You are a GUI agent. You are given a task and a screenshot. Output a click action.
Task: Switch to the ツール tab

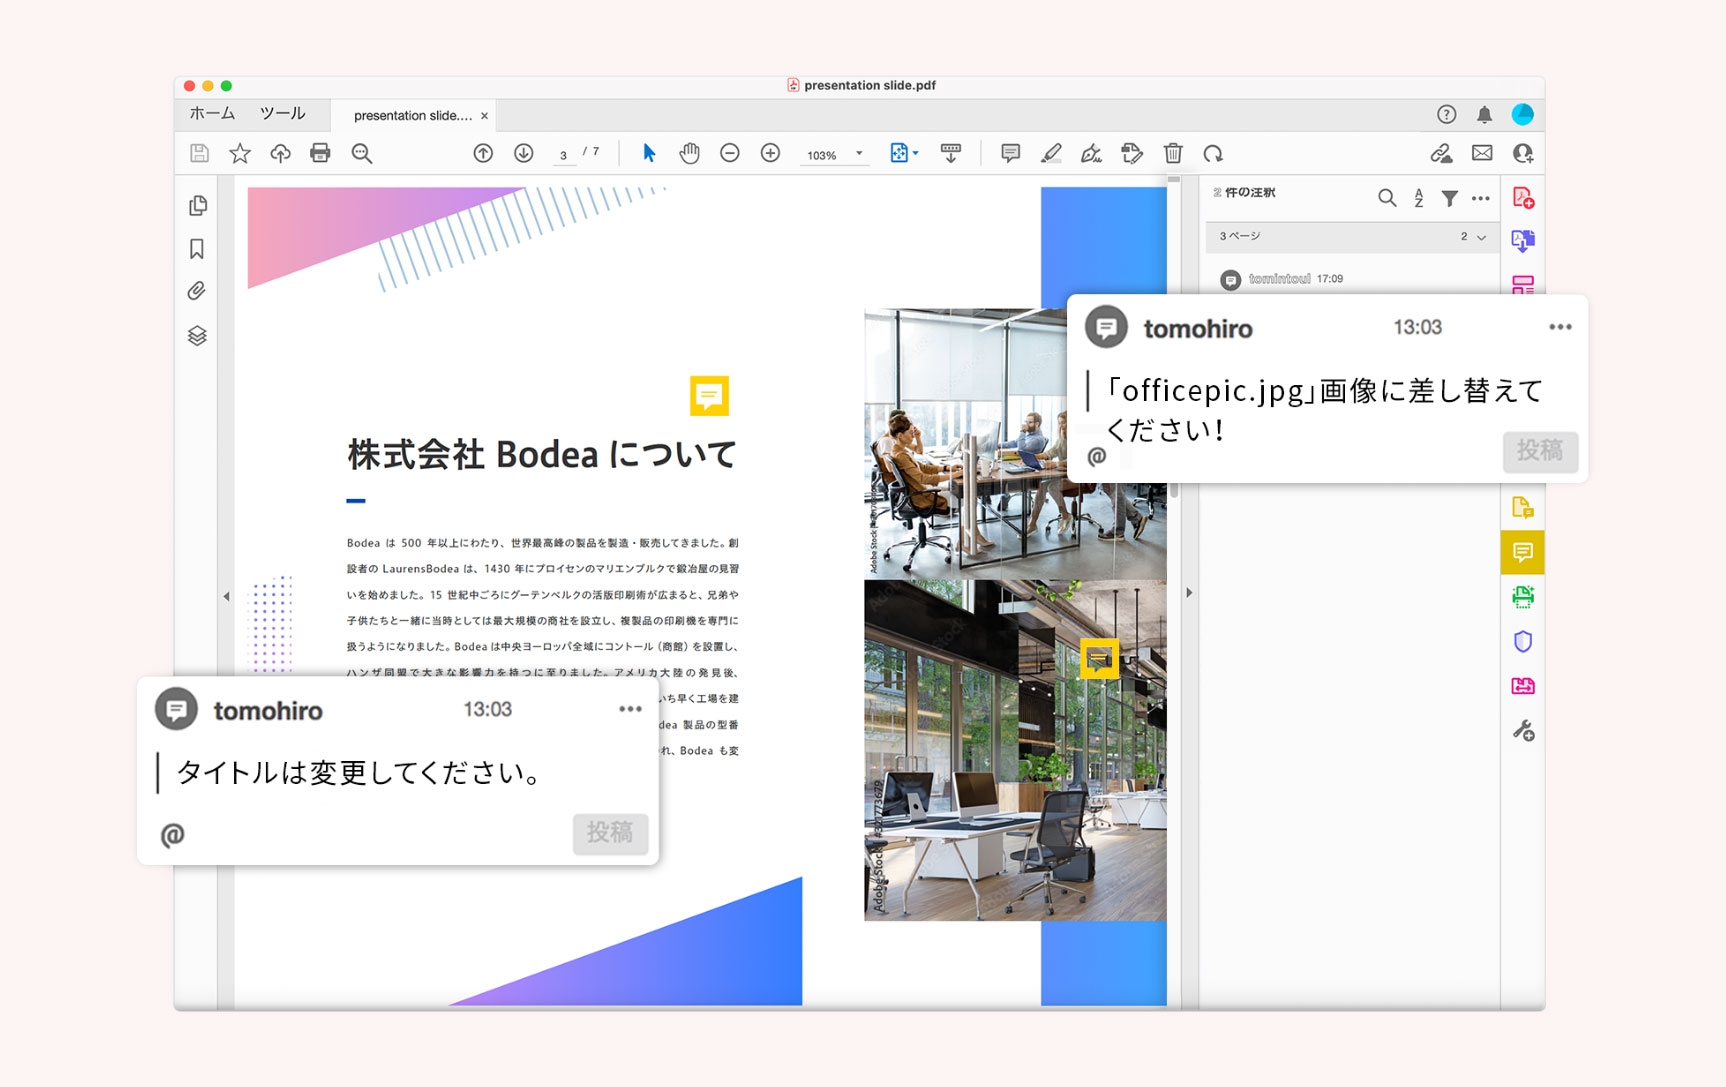click(283, 114)
